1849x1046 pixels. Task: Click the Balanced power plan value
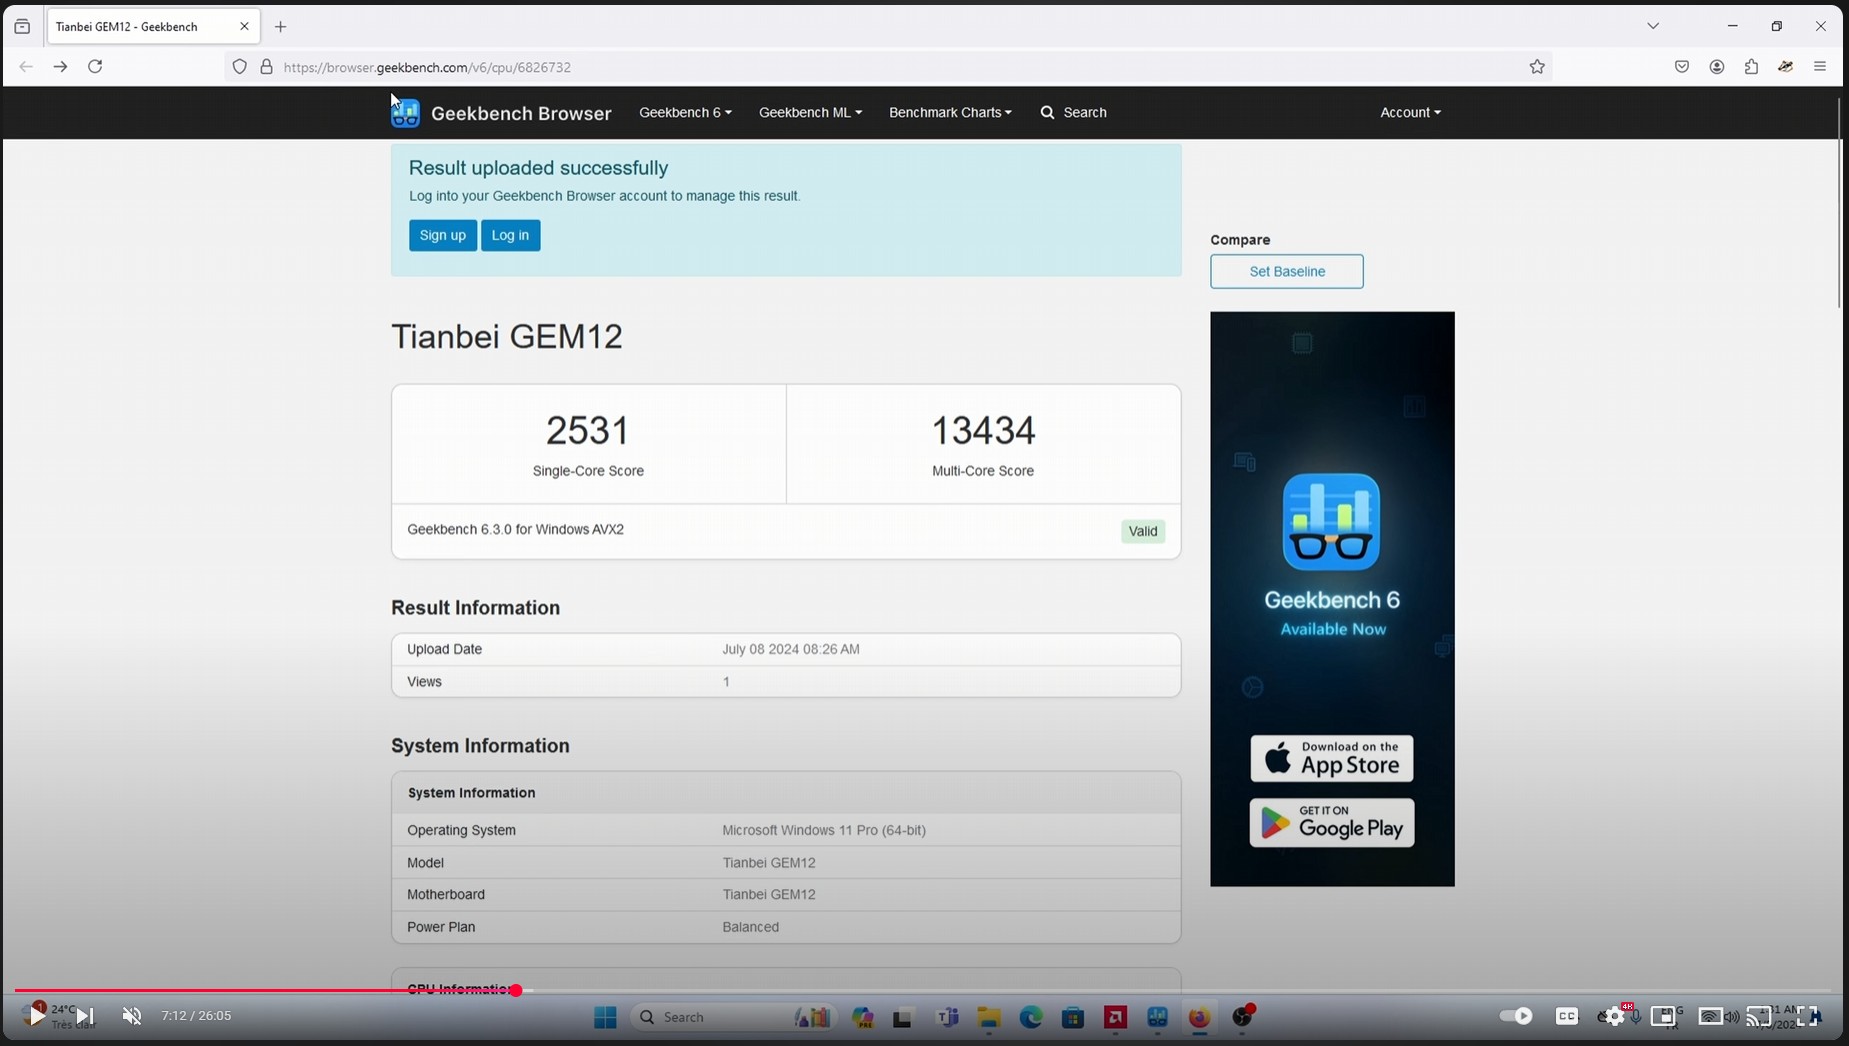tap(751, 928)
